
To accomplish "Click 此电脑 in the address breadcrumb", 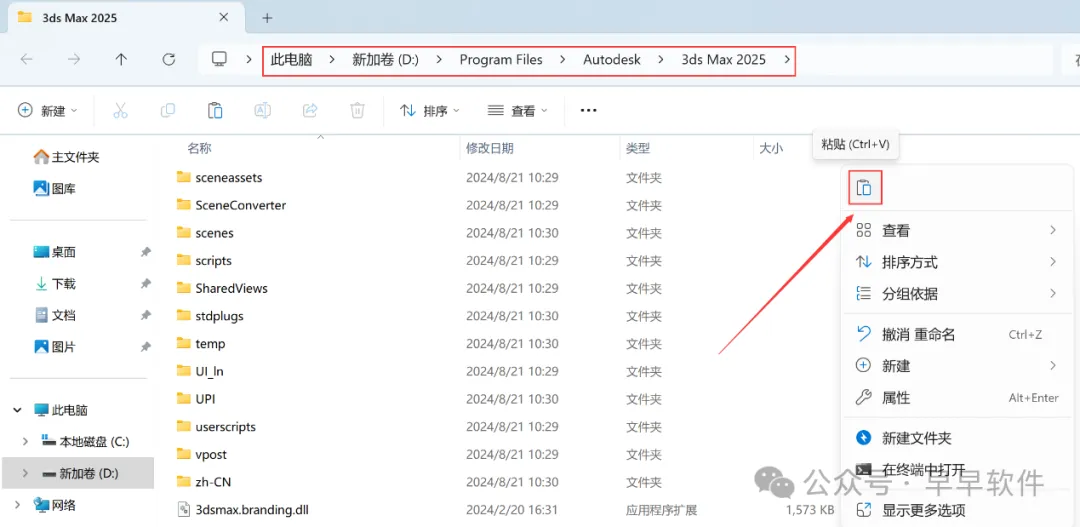I will click(291, 60).
